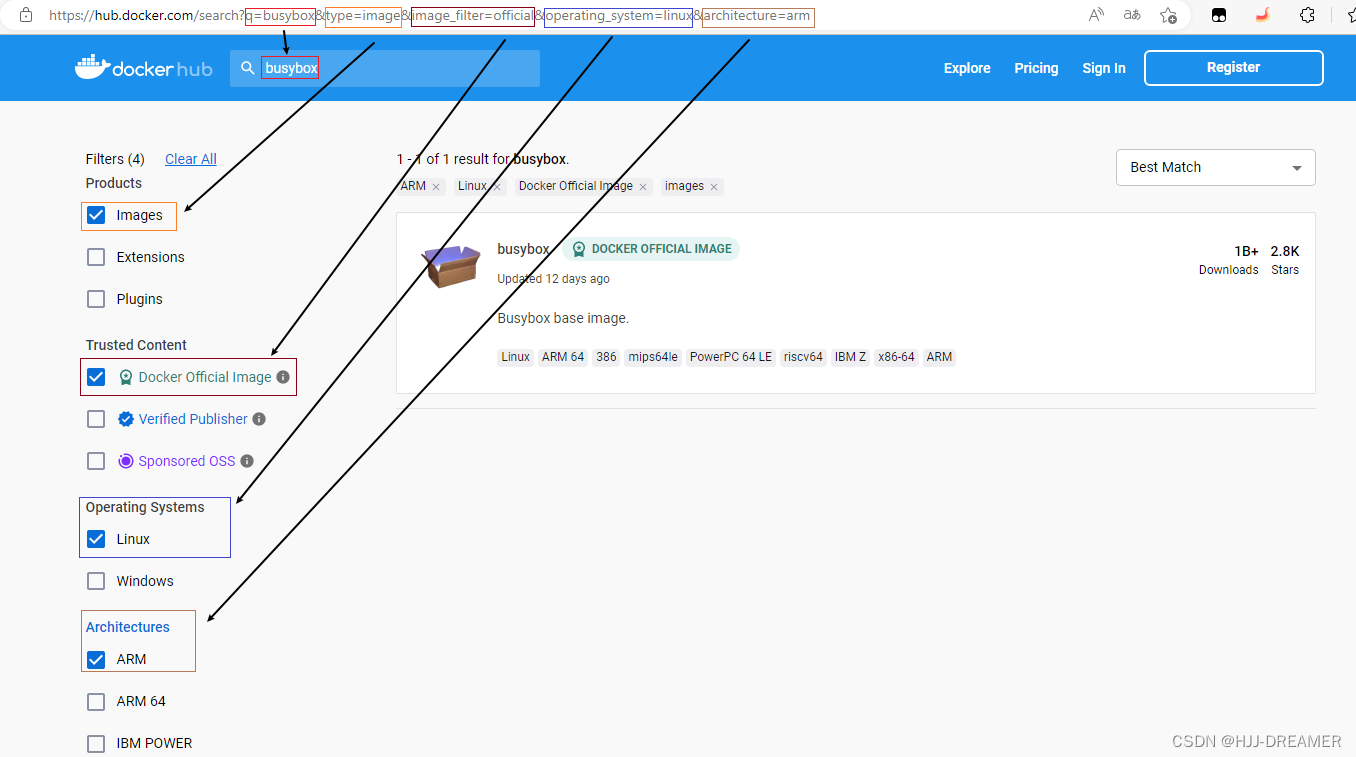The width and height of the screenshot is (1356, 757).
Task: Click the read aloud icon in address bar
Action: [1095, 15]
